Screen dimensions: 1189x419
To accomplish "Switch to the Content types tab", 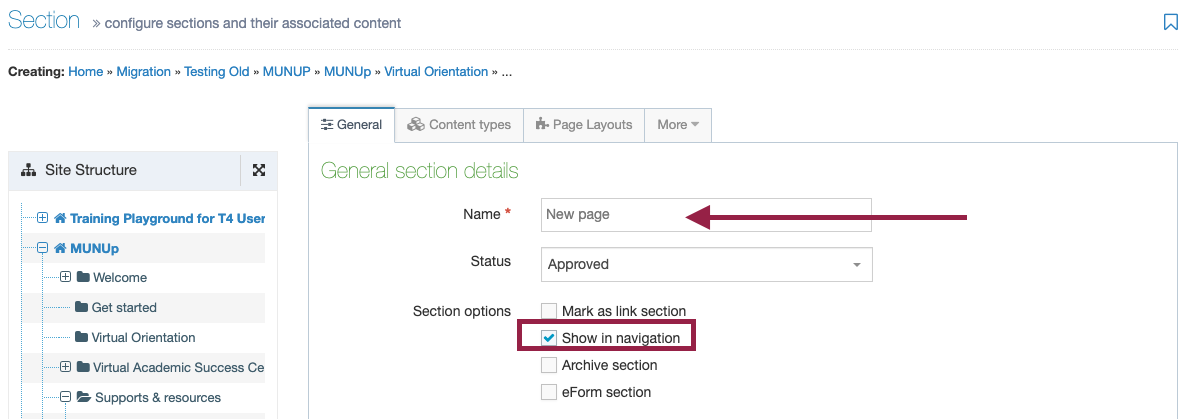I will click(459, 125).
